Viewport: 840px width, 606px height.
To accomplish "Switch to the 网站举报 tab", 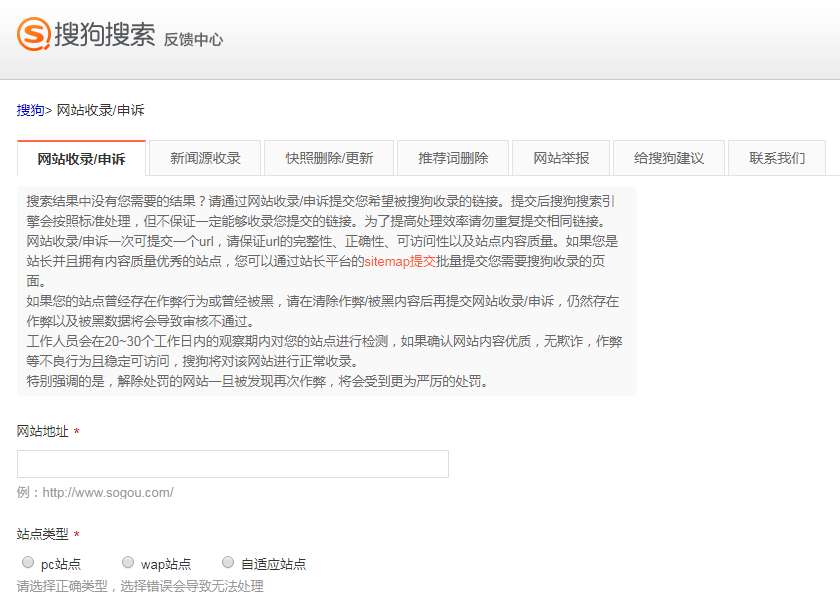I will pyautogui.click(x=561, y=158).
